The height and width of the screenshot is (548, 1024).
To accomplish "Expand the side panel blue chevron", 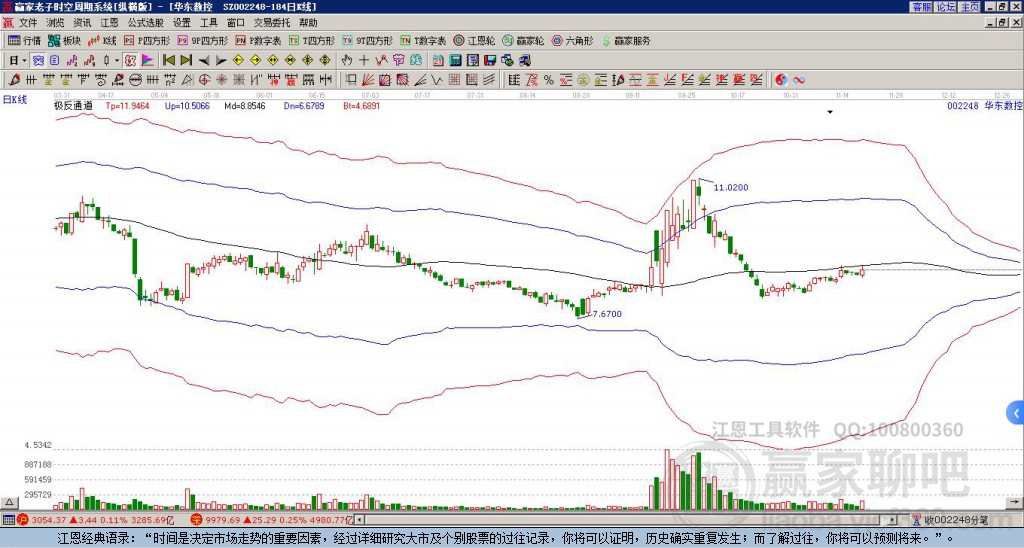I will tap(1016, 413).
